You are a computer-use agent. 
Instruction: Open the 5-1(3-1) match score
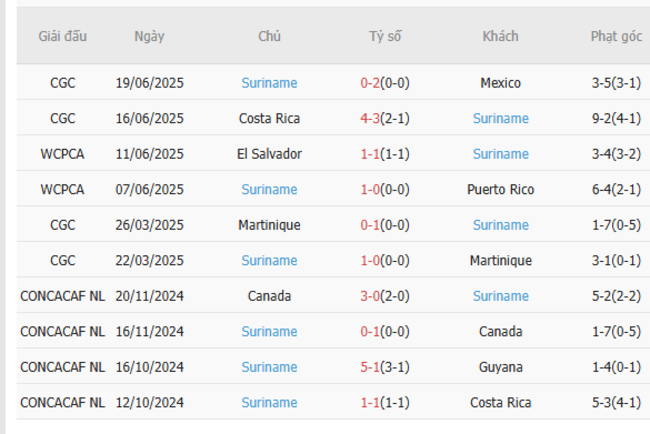[x=384, y=367]
